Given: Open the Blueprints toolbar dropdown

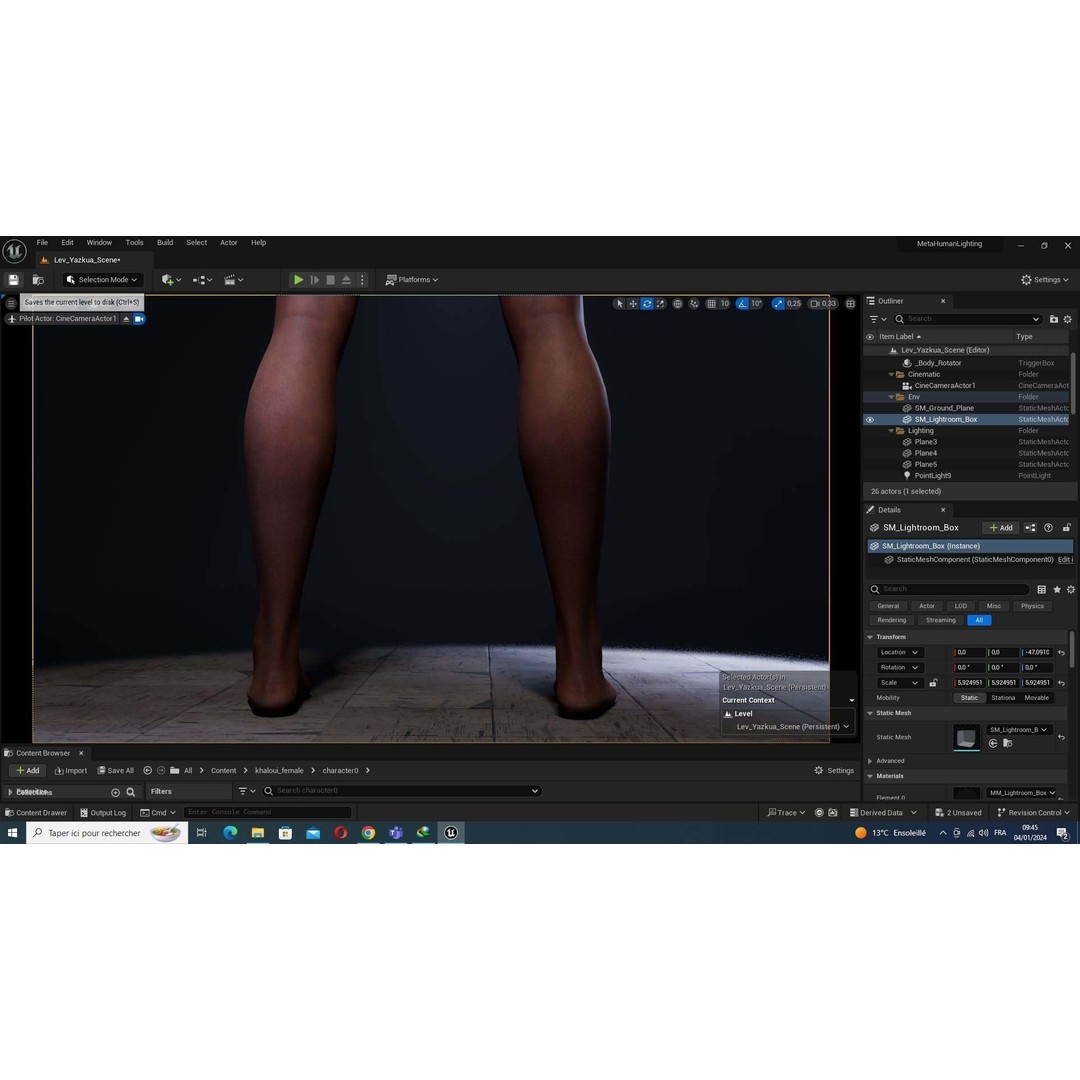Looking at the screenshot, I should click(202, 280).
